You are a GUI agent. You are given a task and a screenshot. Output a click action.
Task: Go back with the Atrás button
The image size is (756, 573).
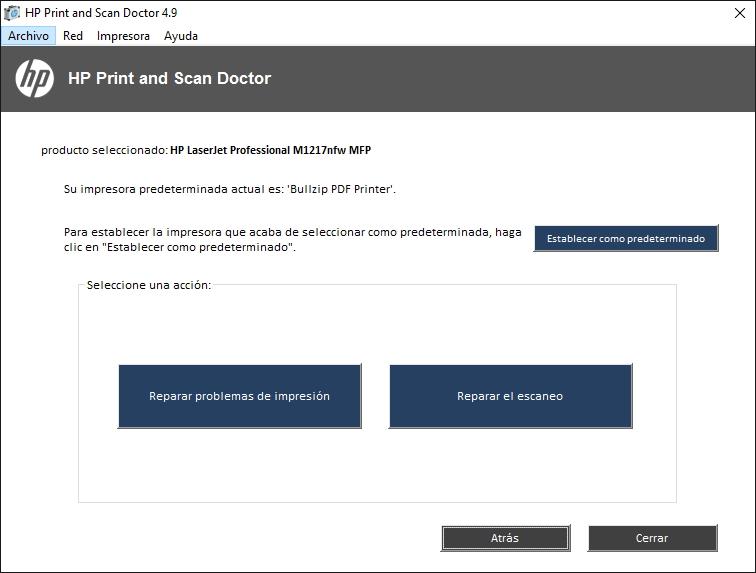click(505, 538)
